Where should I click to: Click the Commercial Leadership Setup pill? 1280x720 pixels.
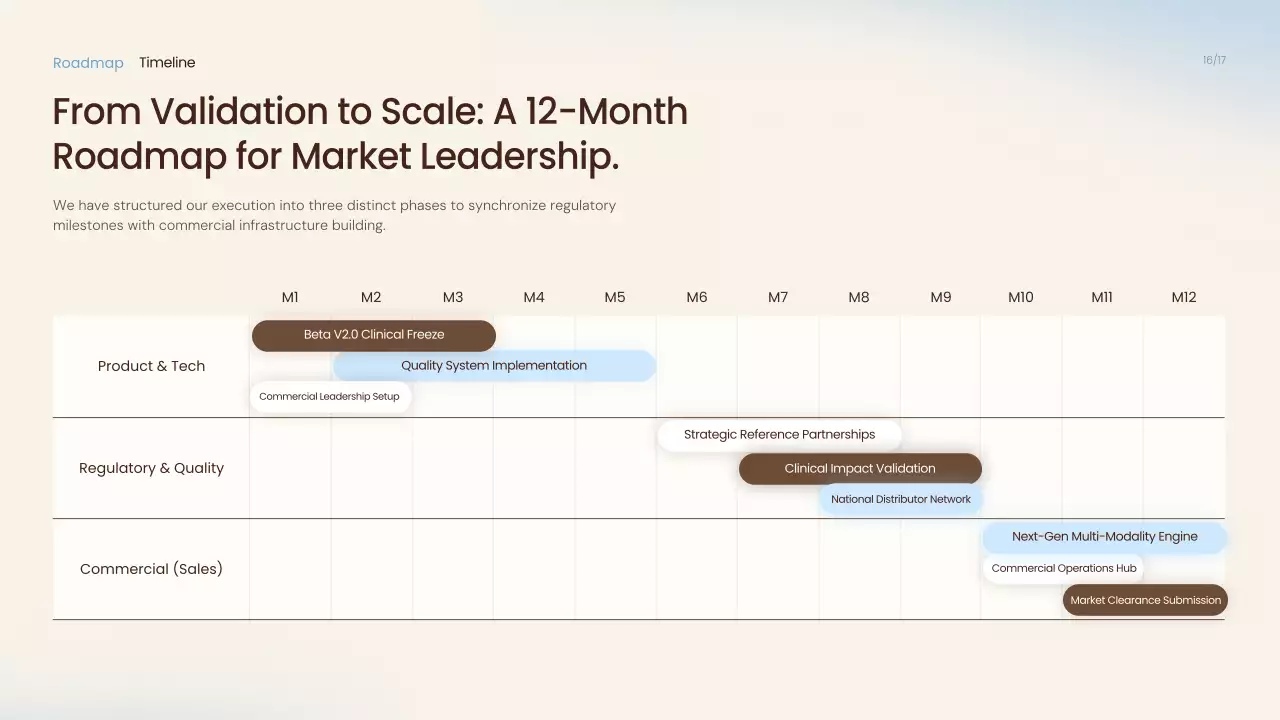(329, 397)
